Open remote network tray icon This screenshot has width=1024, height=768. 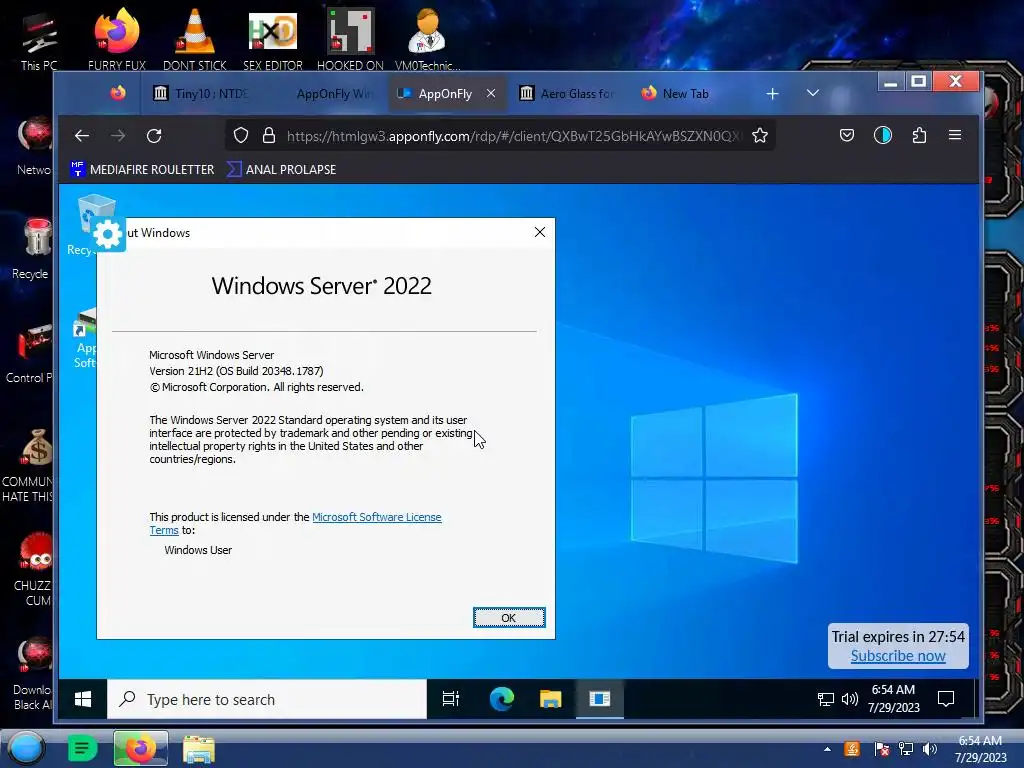[825, 699]
